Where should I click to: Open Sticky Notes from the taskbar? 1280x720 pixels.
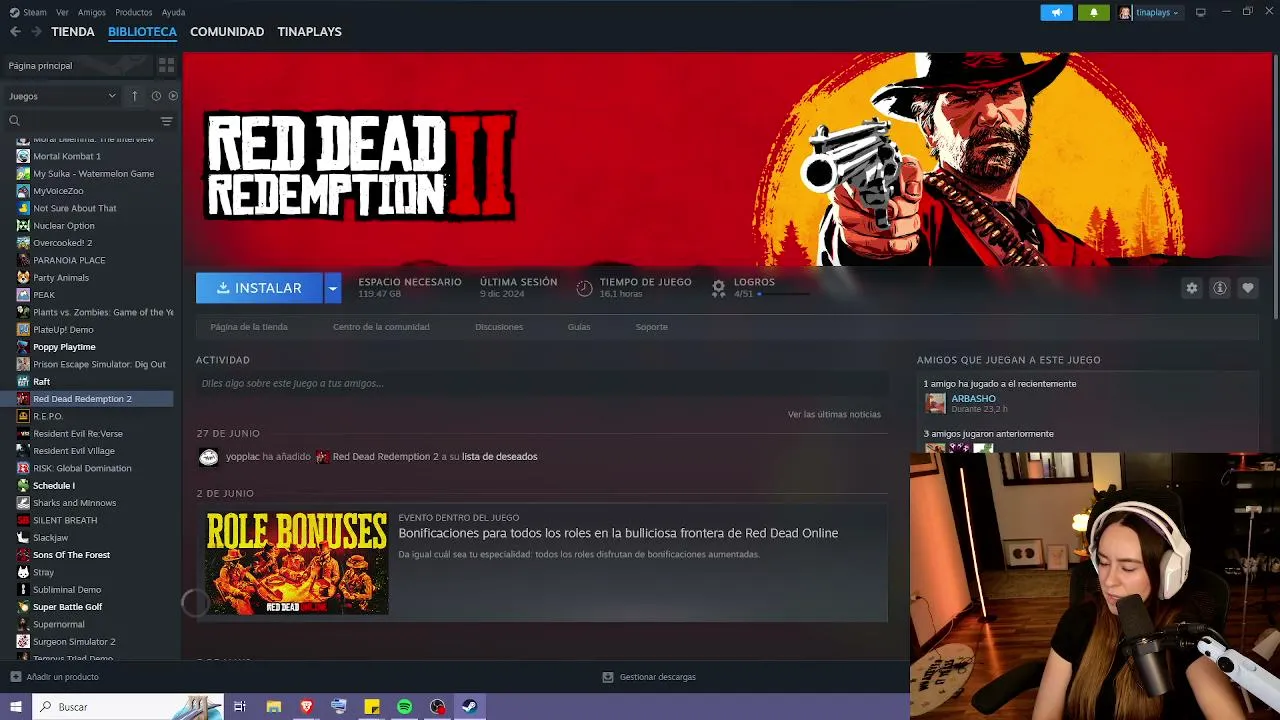pos(371,707)
